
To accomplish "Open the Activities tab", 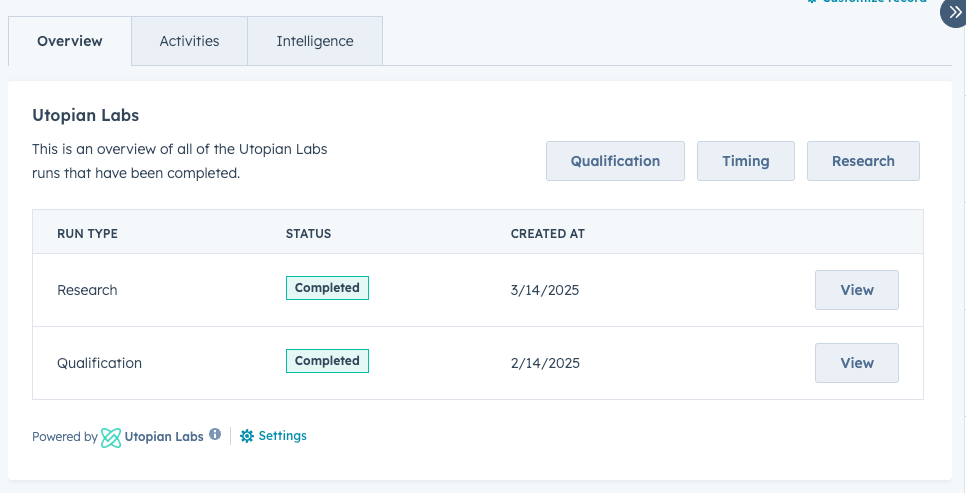I will 189,42.
